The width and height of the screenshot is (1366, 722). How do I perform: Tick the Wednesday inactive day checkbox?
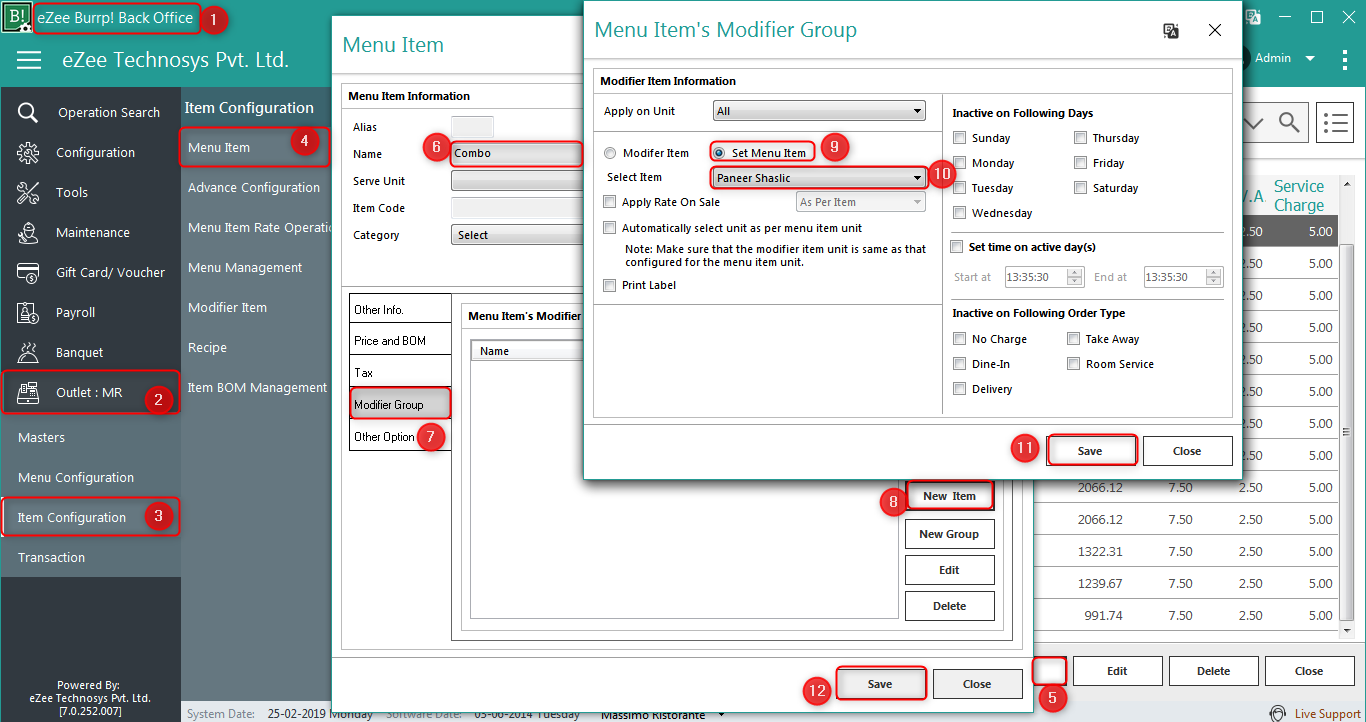960,213
